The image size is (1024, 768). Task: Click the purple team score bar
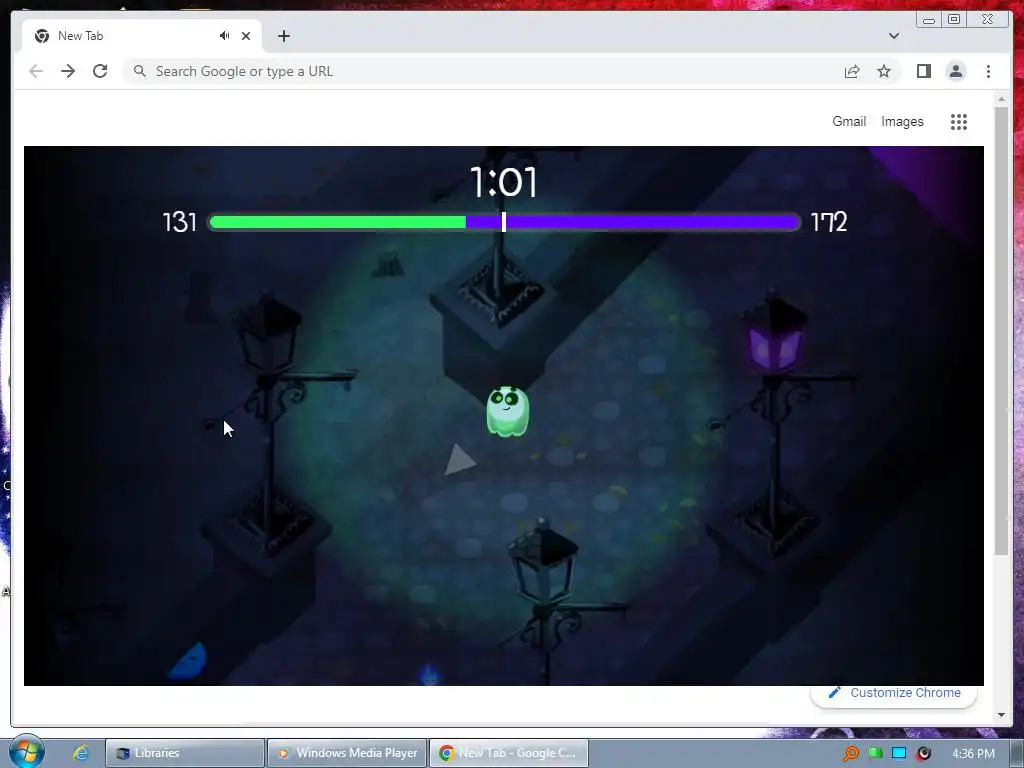pos(632,222)
